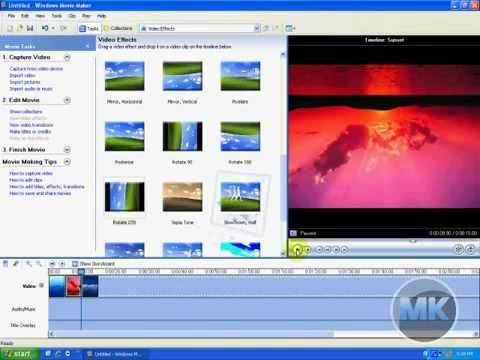Image resolution: width=480 pixels, height=360 pixels.
Task: Select the Posterize effect thumbnail
Action: coord(125,136)
